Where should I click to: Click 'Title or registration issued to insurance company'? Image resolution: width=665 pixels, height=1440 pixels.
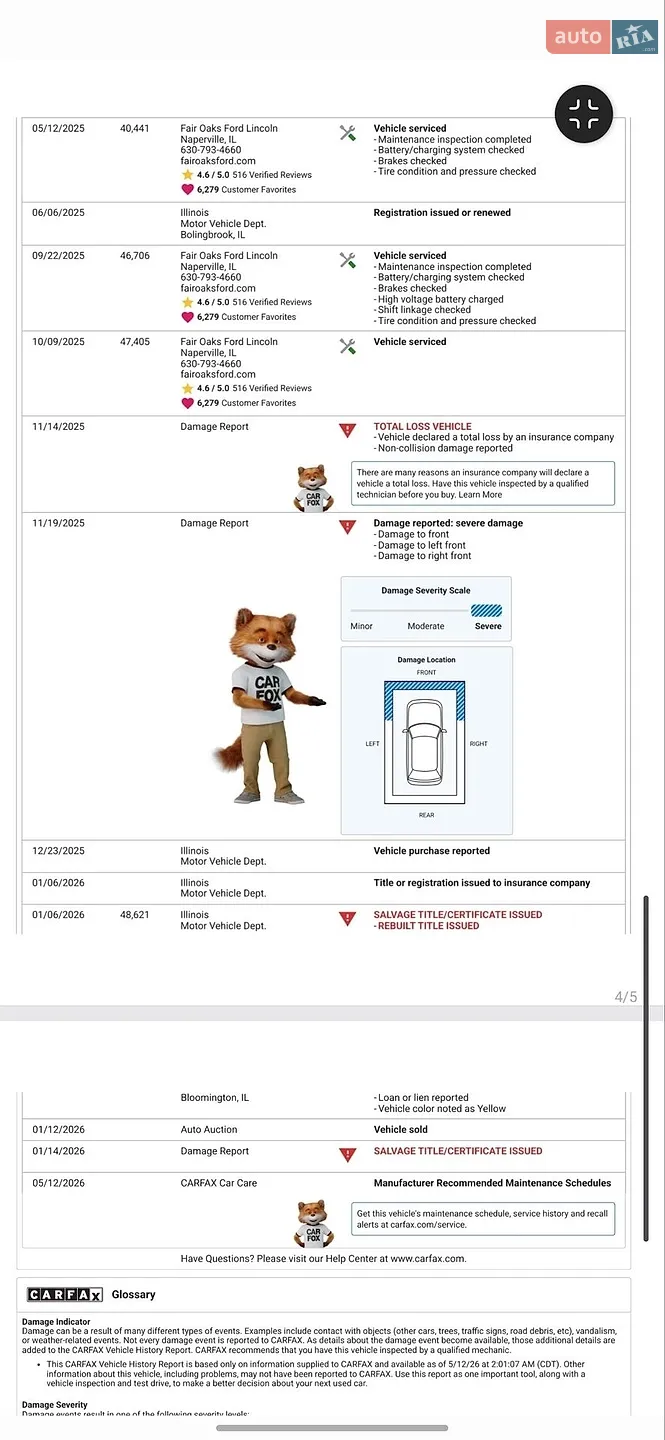coord(482,883)
